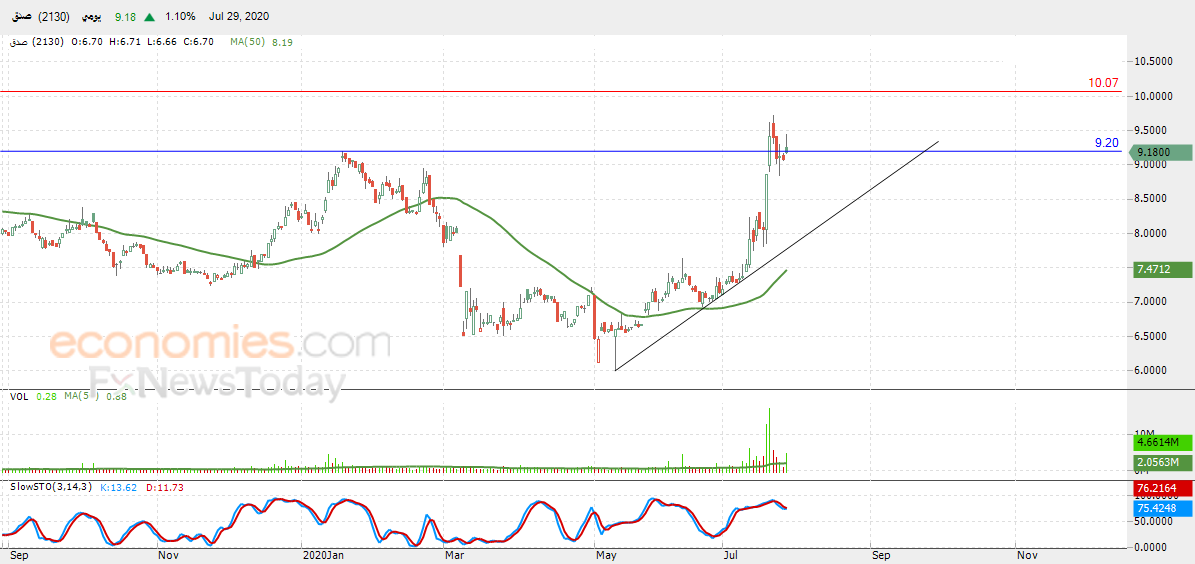Click the 9.20 blue support level label

pos(1107,143)
